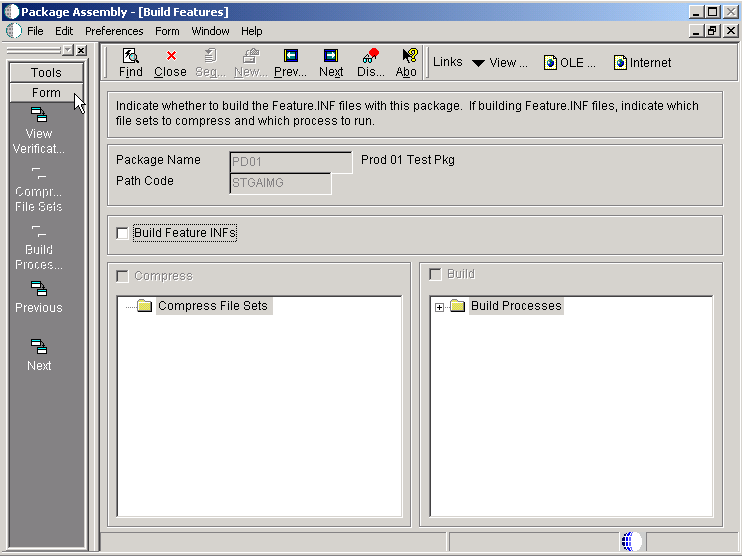Open the Preferences menu
The height and width of the screenshot is (556, 742).
[x=114, y=31]
